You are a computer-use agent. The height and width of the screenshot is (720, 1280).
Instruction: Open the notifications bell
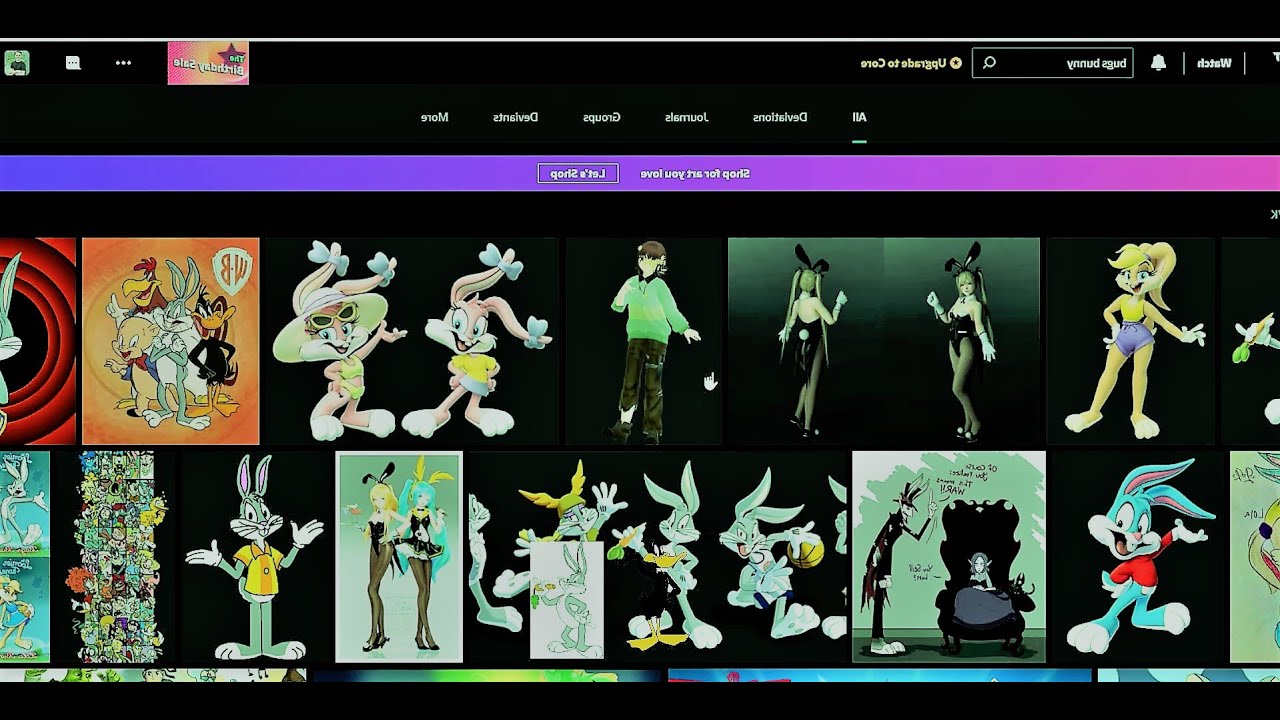coord(1158,63)
